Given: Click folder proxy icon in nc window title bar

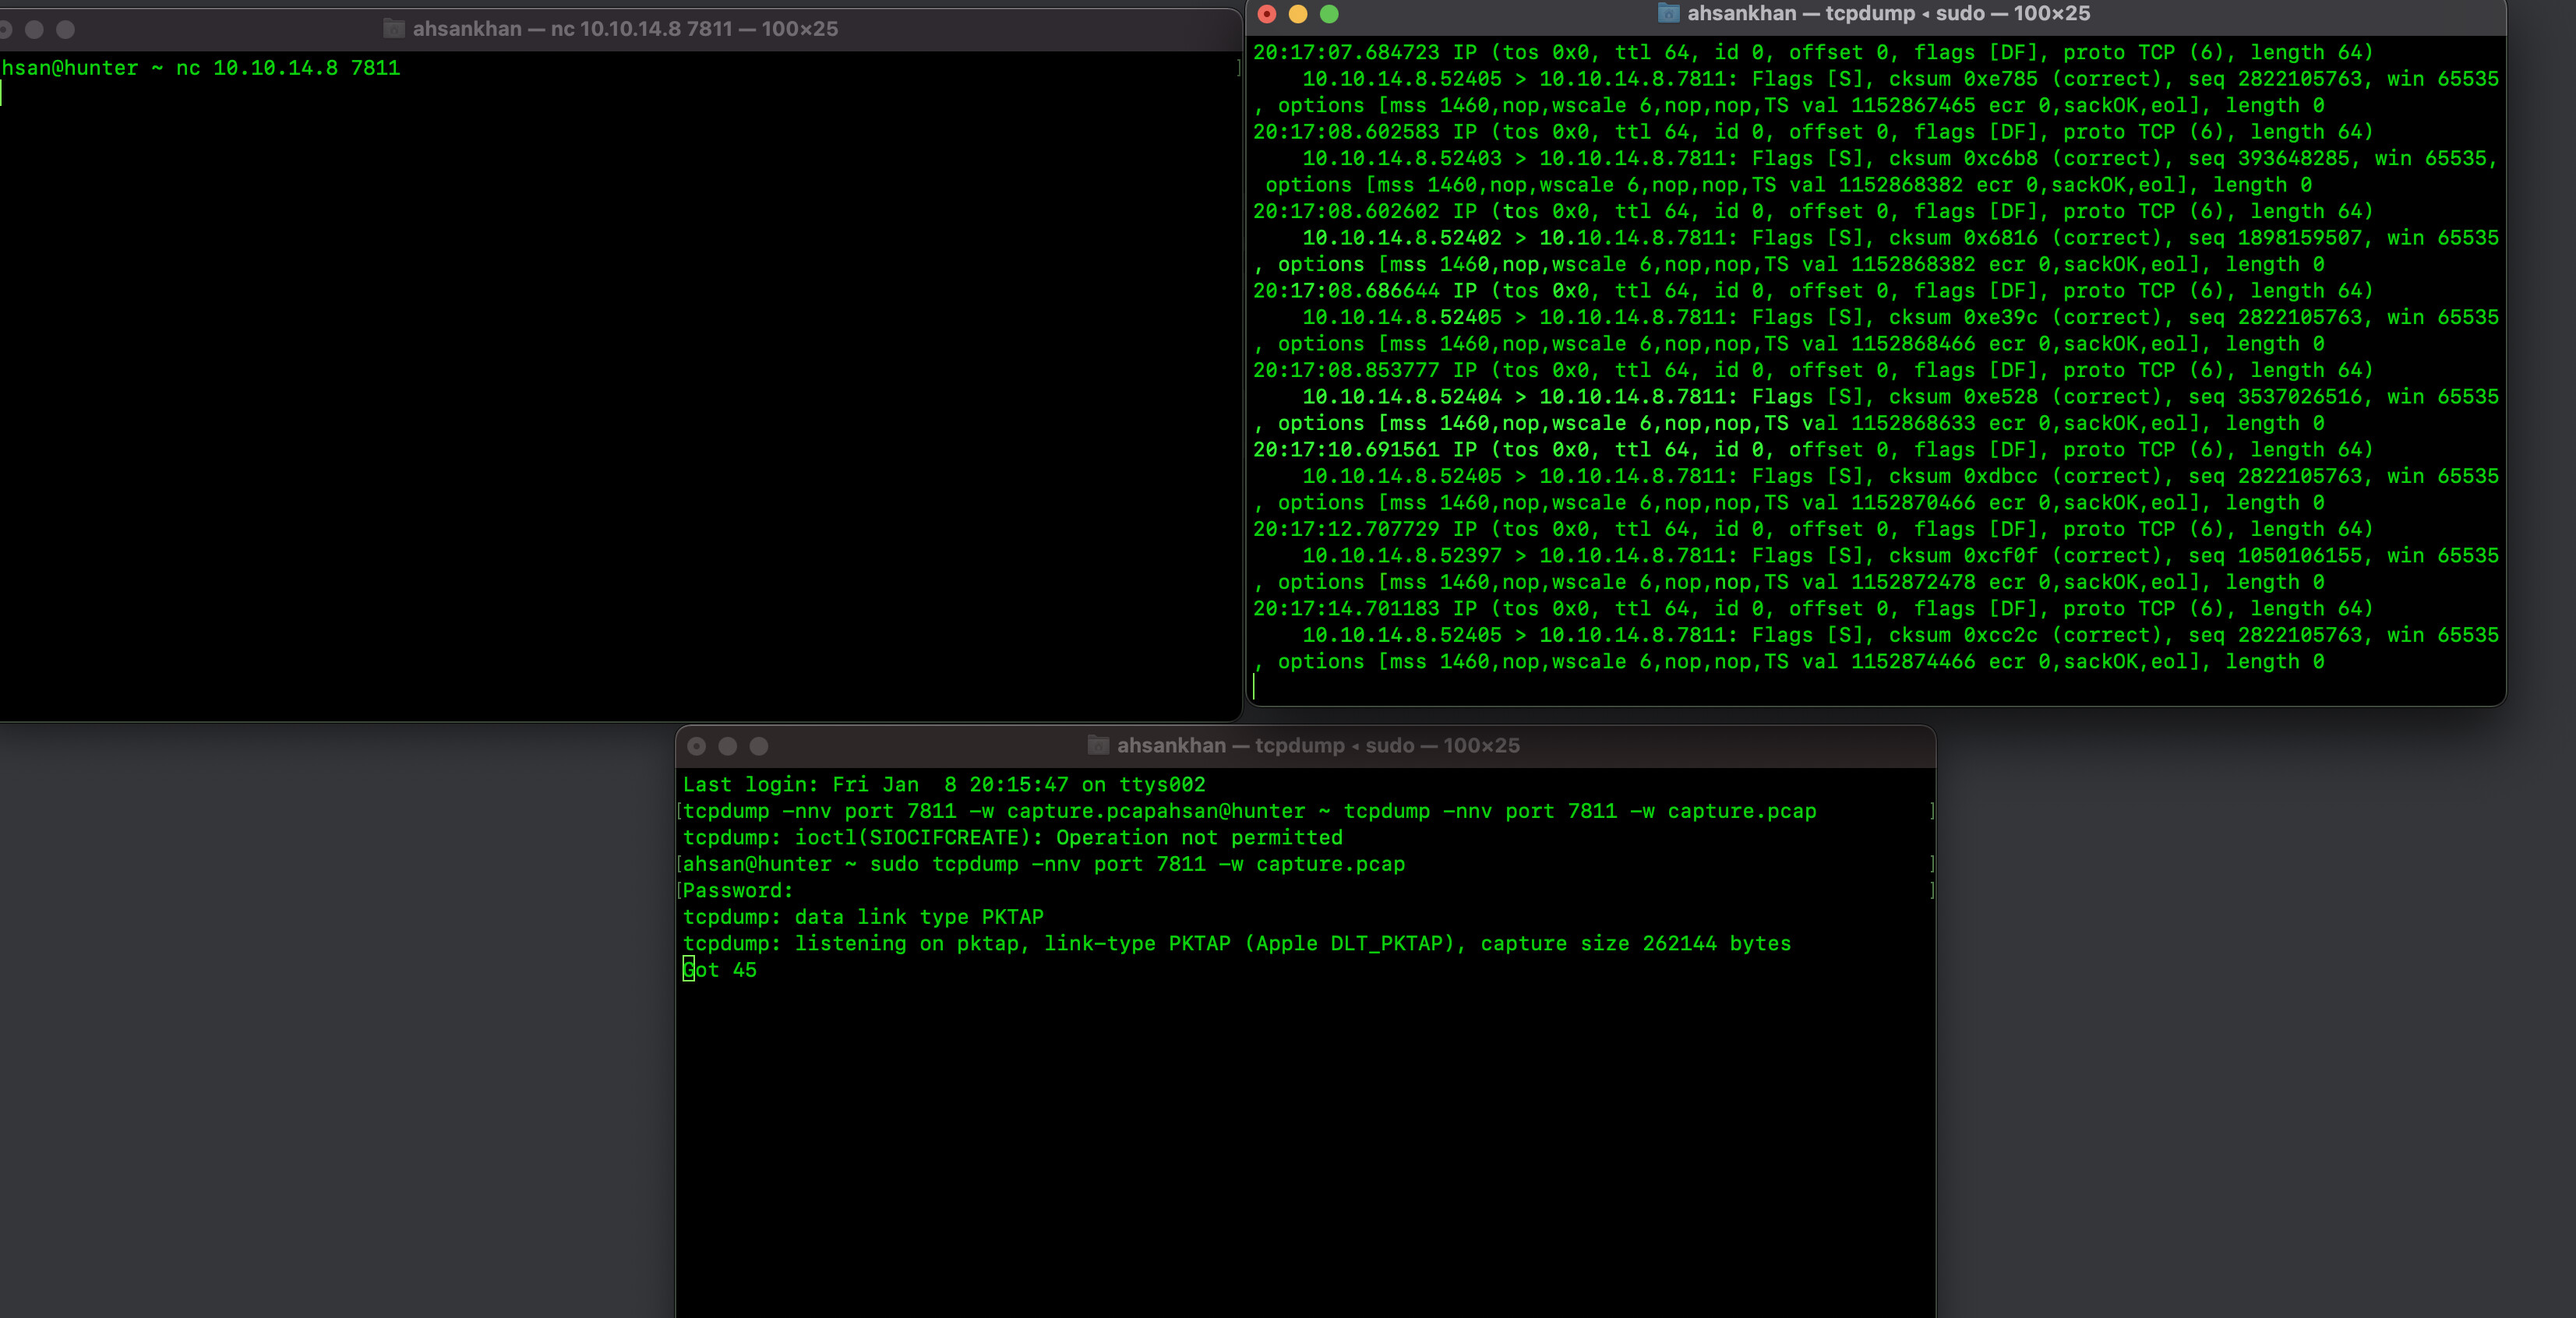Looking at the screenshot, I should click(394, 29).
